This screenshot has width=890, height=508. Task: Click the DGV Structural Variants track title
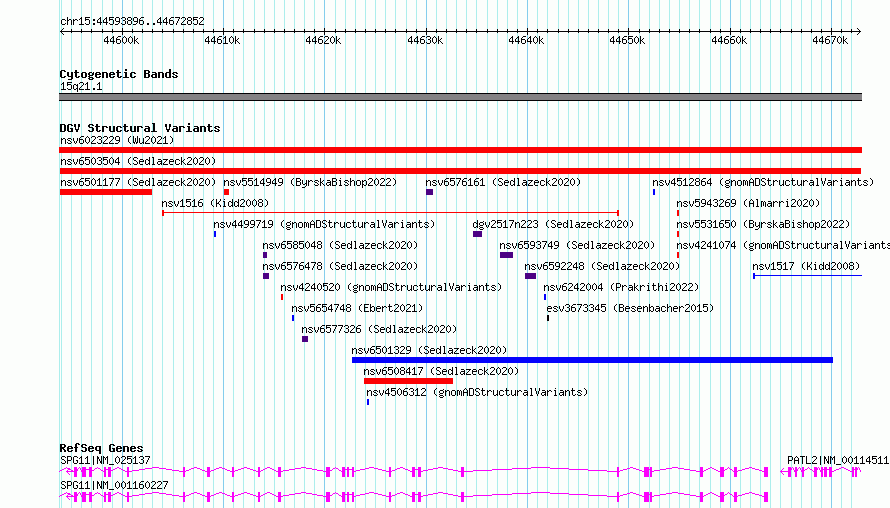(140, 128)
